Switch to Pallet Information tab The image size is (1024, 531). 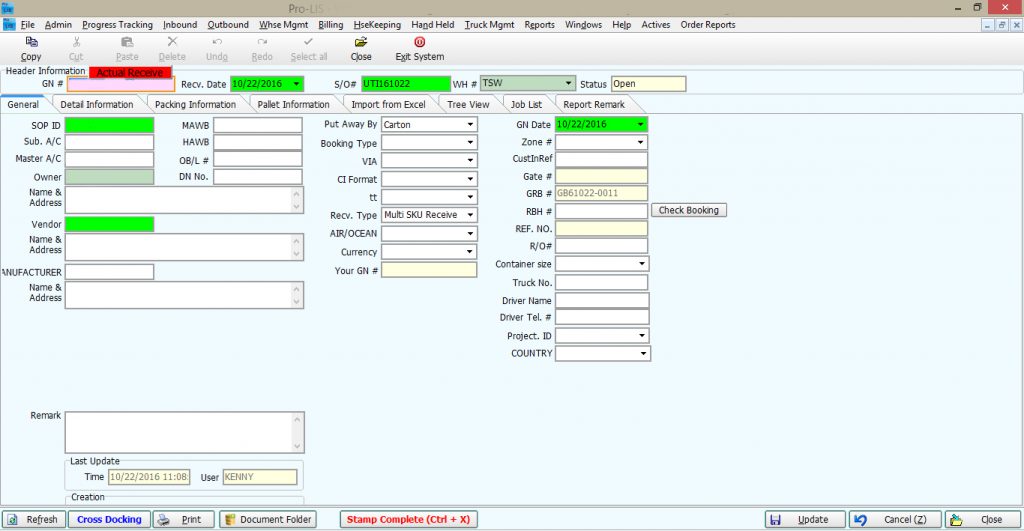(x=293, y=105)
